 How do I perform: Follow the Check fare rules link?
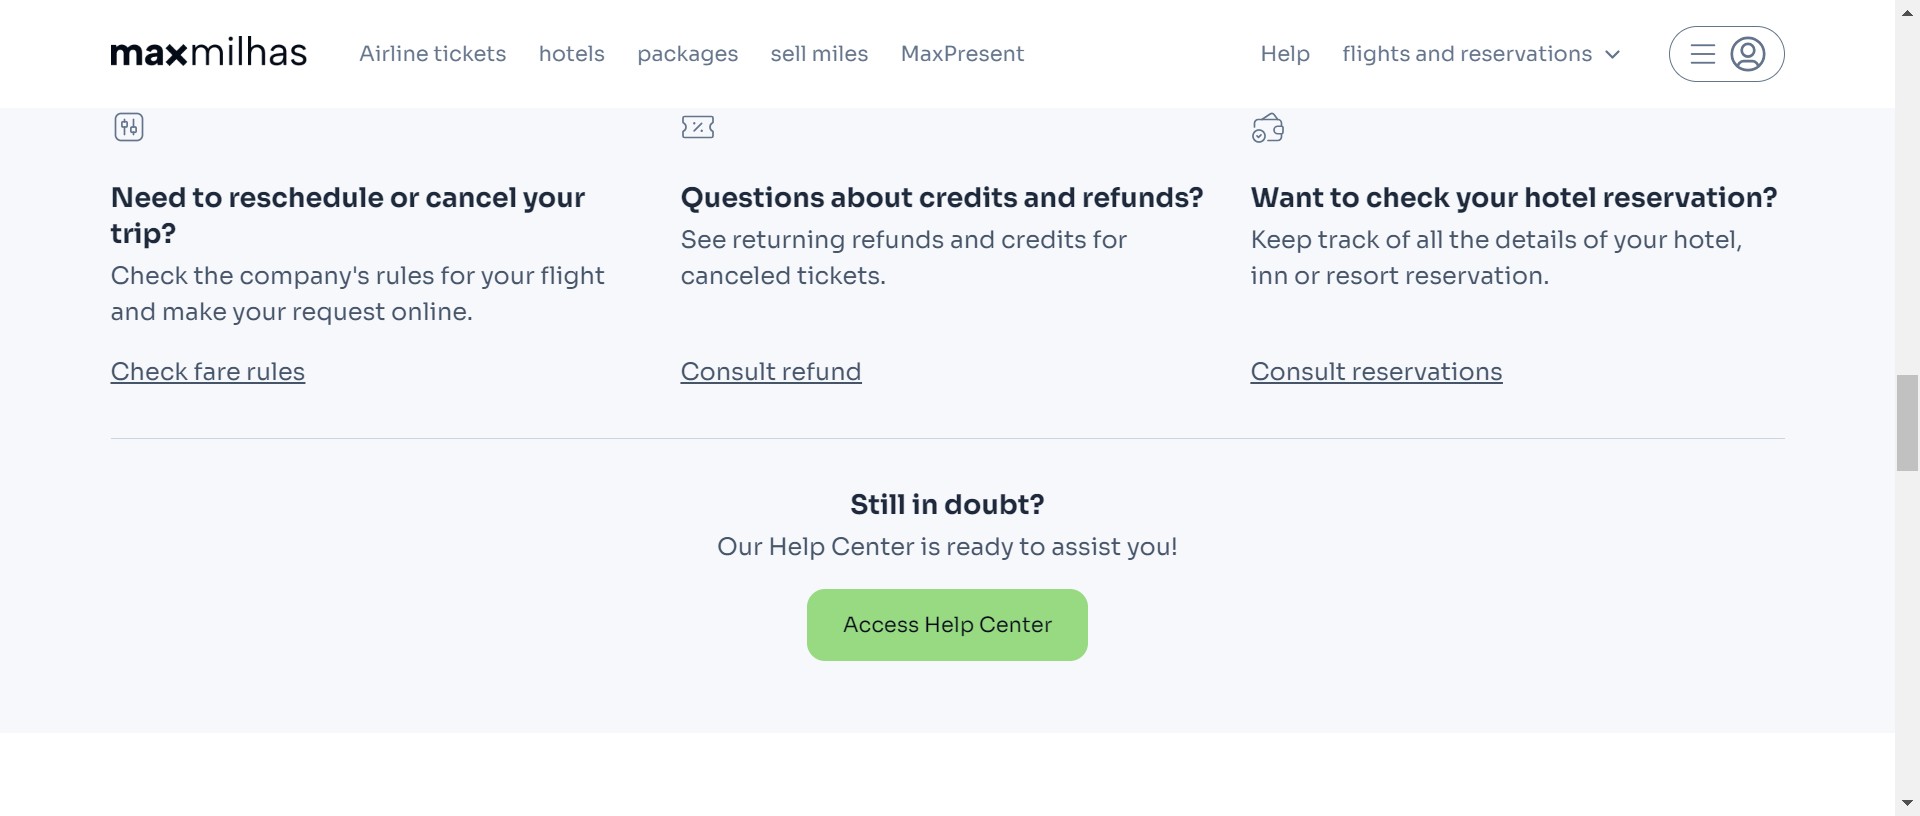pyautogui.click(x=208, y=372)
